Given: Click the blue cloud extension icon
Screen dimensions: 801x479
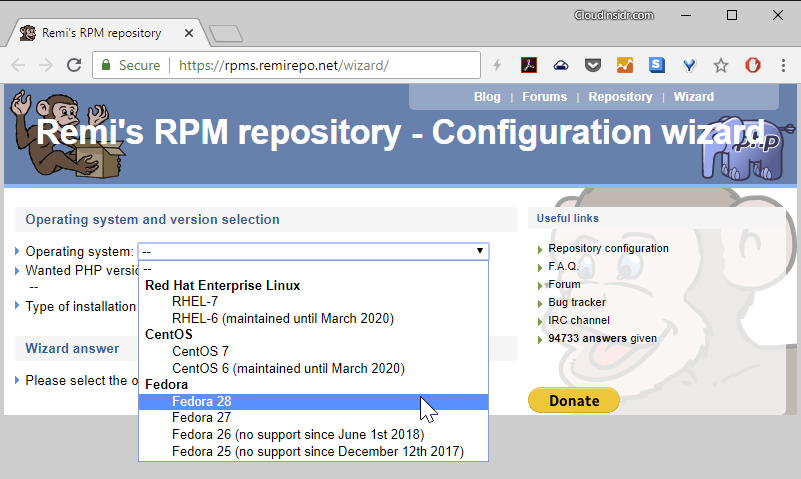Looking at the screenshot, I should pyautogui.click(x=561, y=65).
